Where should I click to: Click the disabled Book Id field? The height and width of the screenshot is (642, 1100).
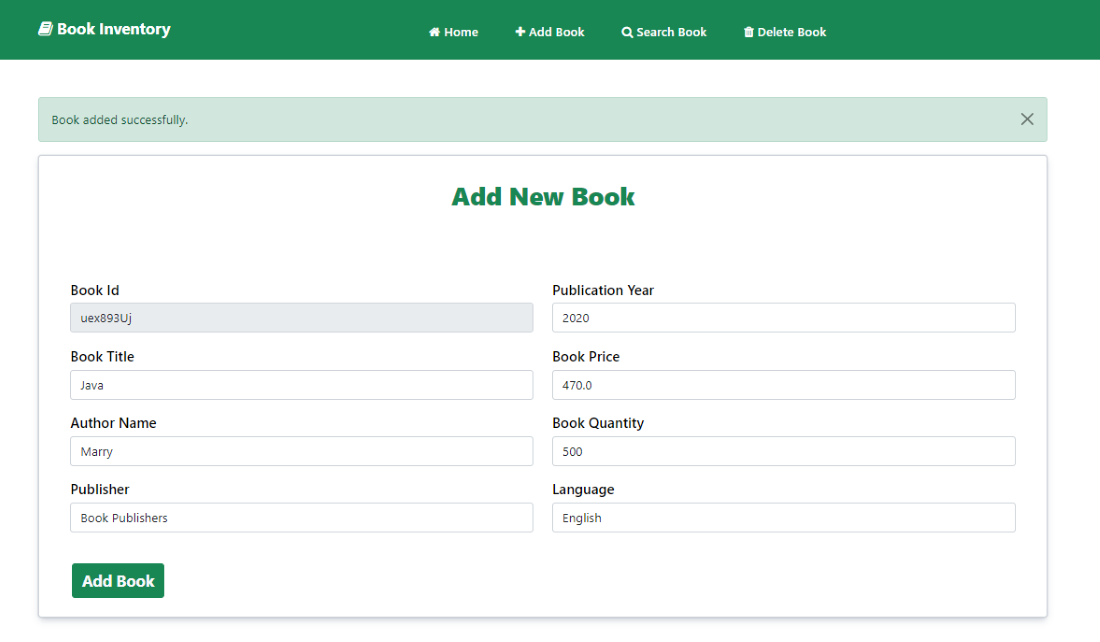[300, 317]
